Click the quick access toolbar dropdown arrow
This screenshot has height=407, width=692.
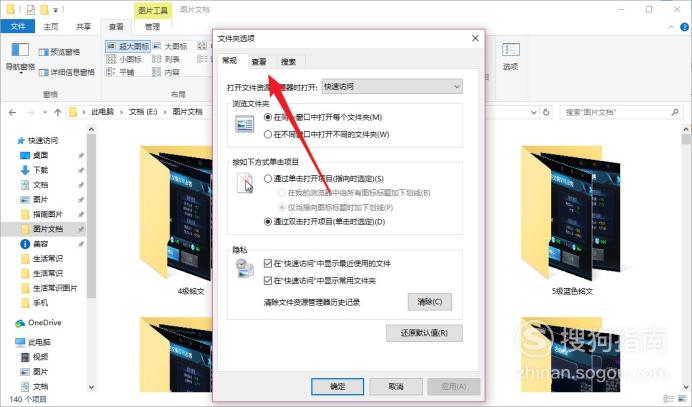(56, 9)
